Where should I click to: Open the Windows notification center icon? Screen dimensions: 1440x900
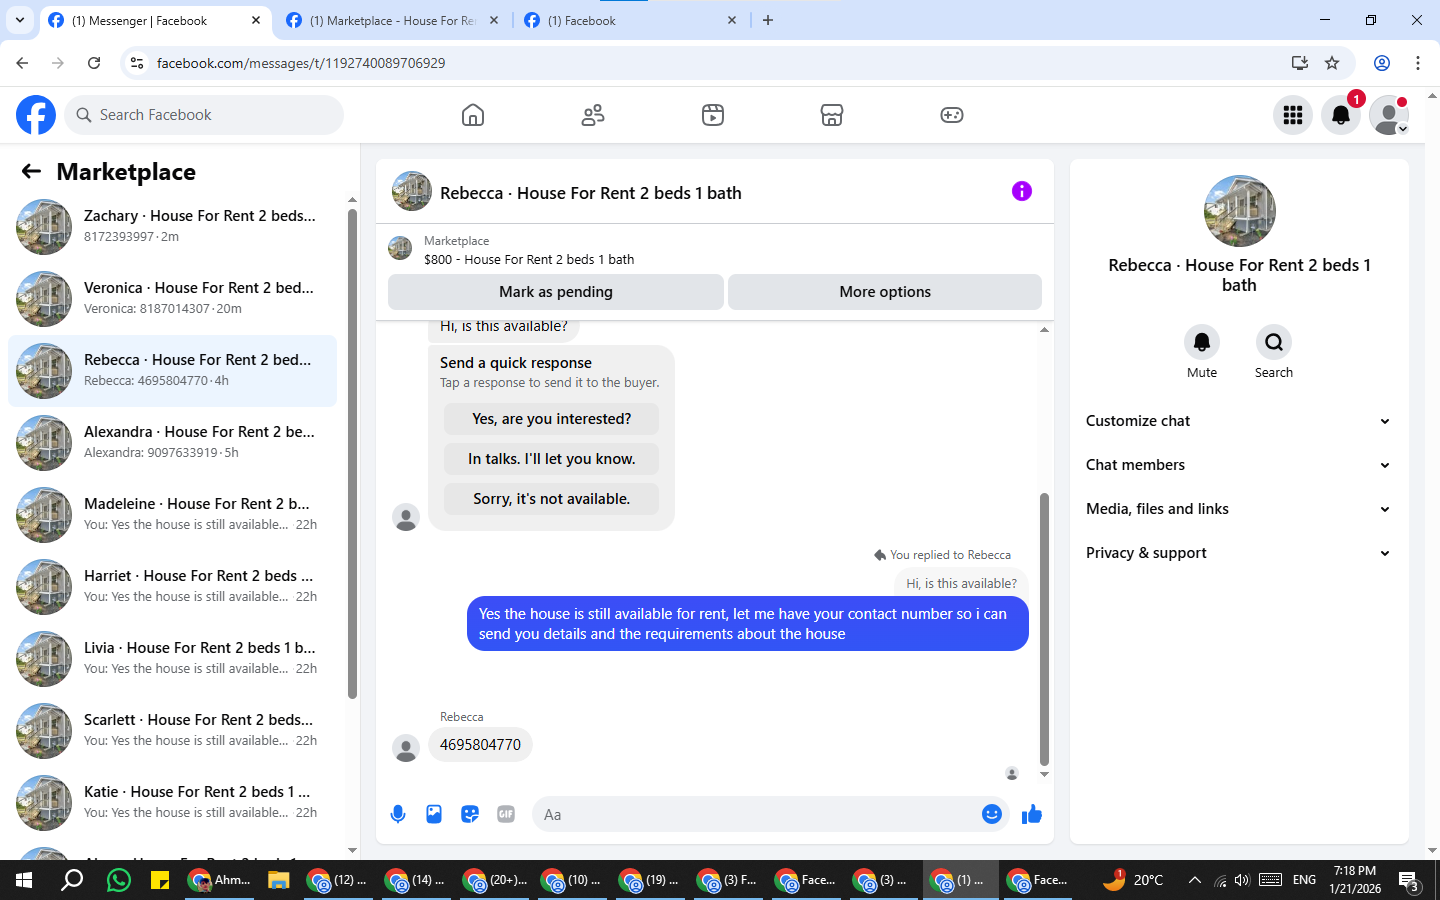click(x=1409, y=880)
